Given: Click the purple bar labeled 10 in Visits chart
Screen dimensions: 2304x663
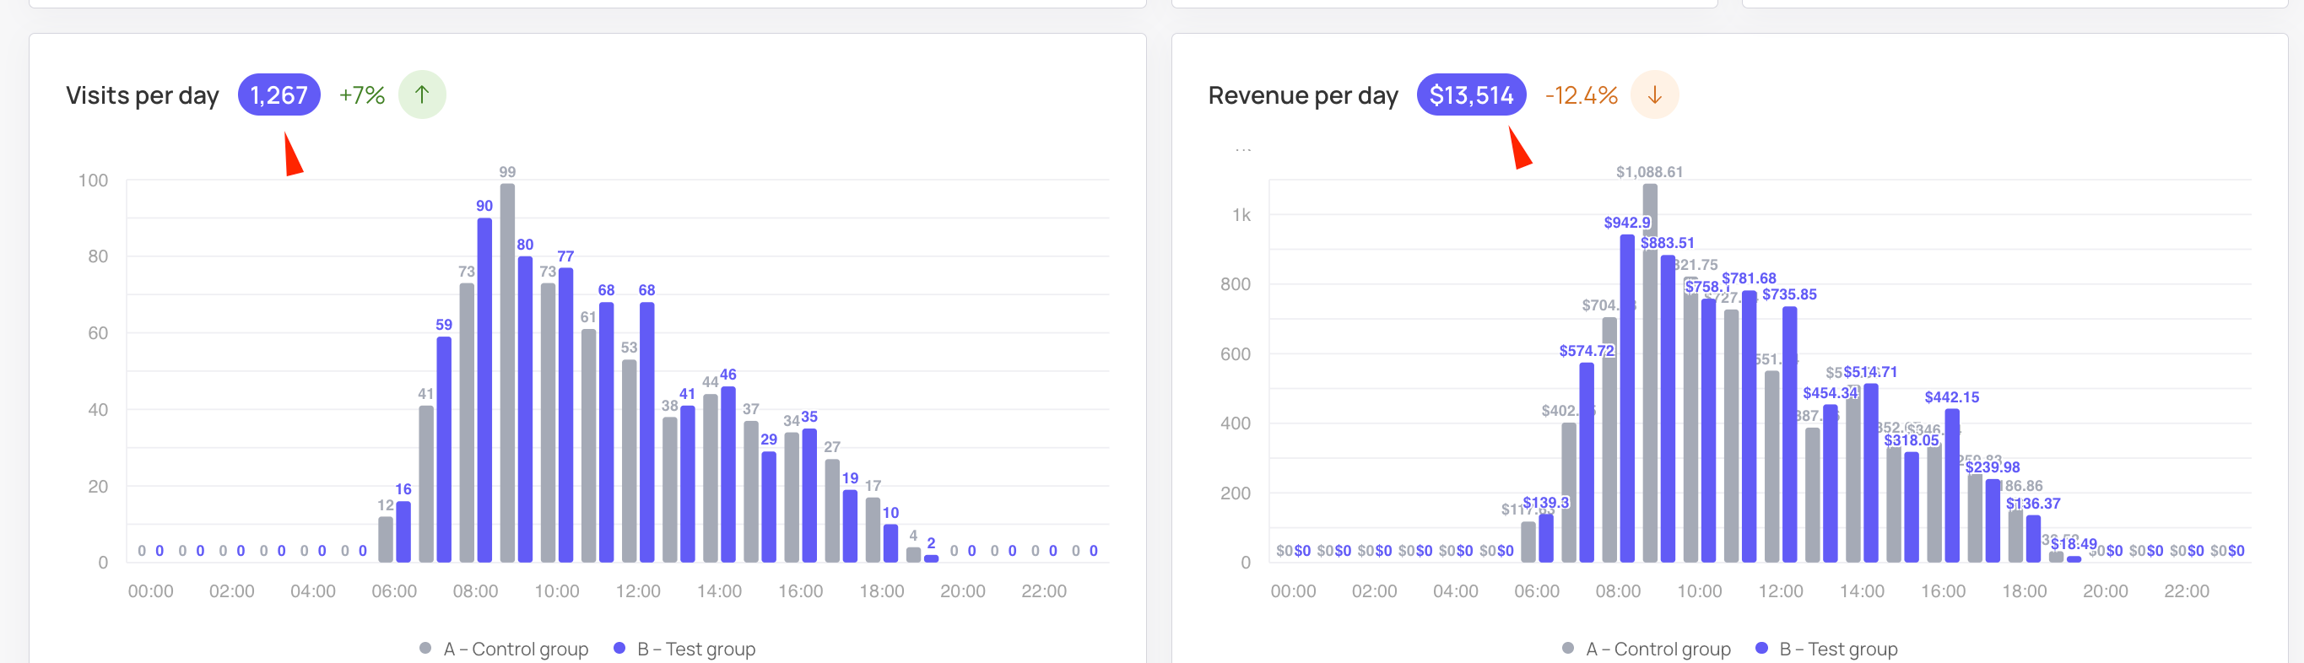Looking at the screenshot, I should (891, 543).
